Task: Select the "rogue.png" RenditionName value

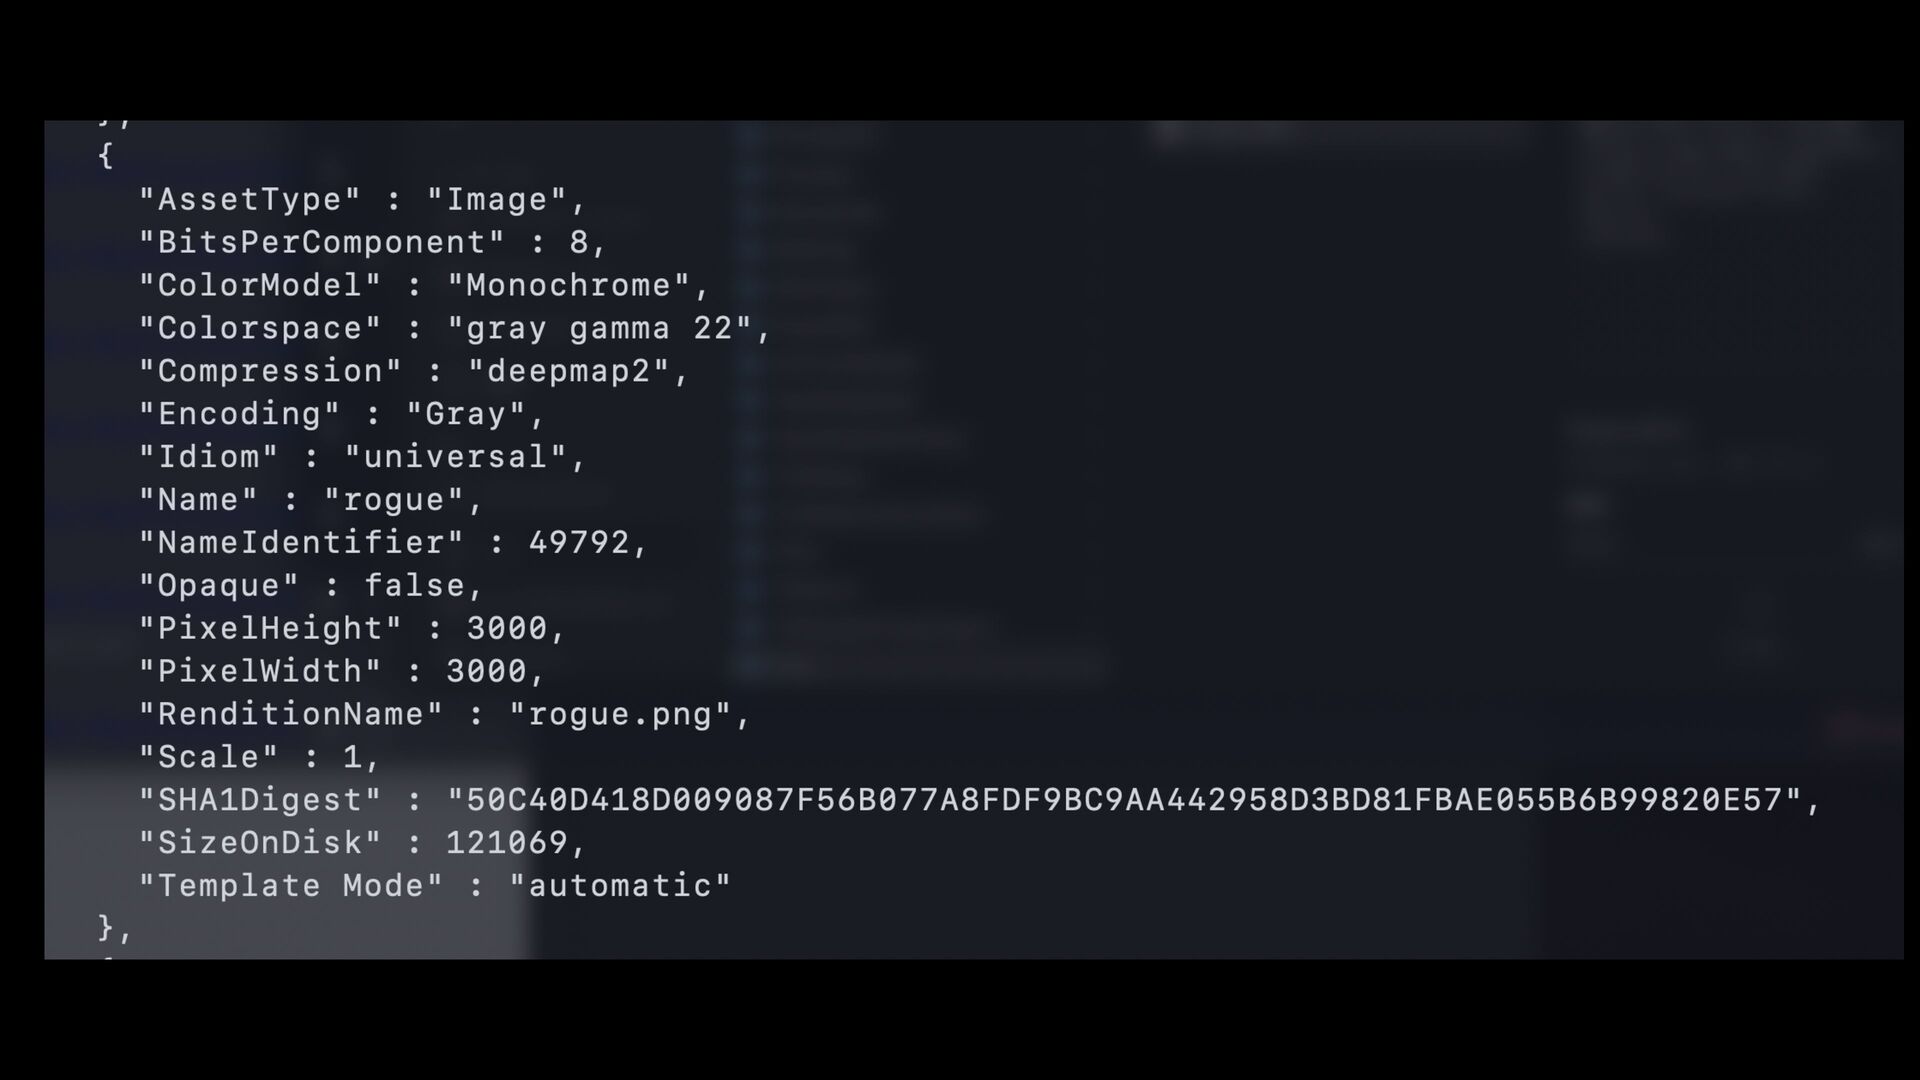Action: coord(620,715)
